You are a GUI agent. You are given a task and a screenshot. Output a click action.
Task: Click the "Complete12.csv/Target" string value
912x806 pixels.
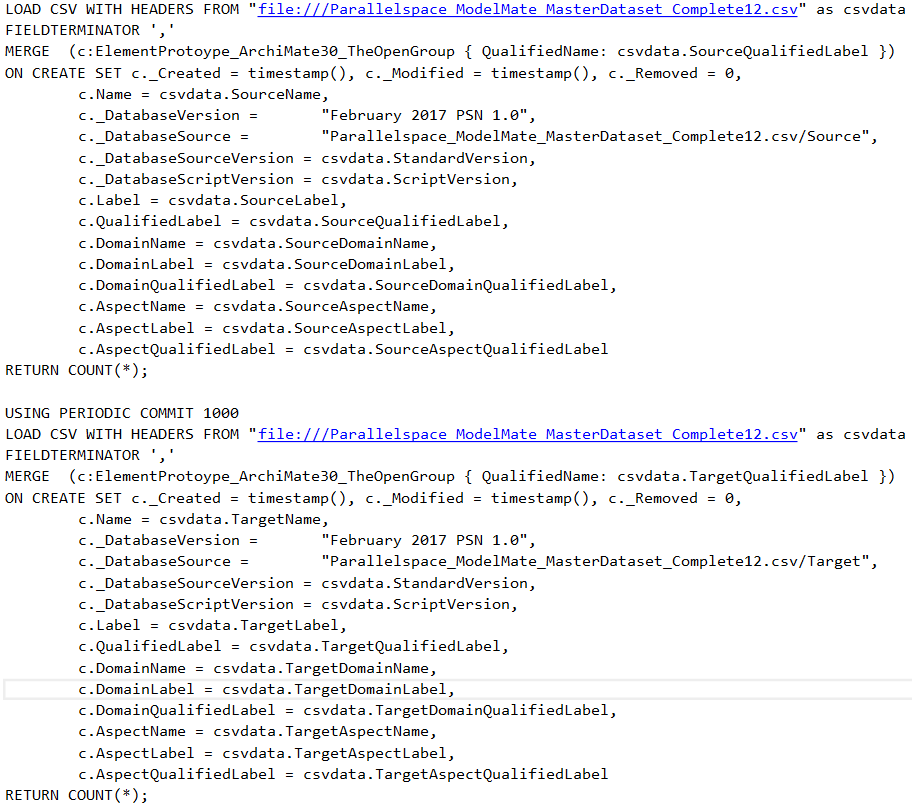click(599, 562)
